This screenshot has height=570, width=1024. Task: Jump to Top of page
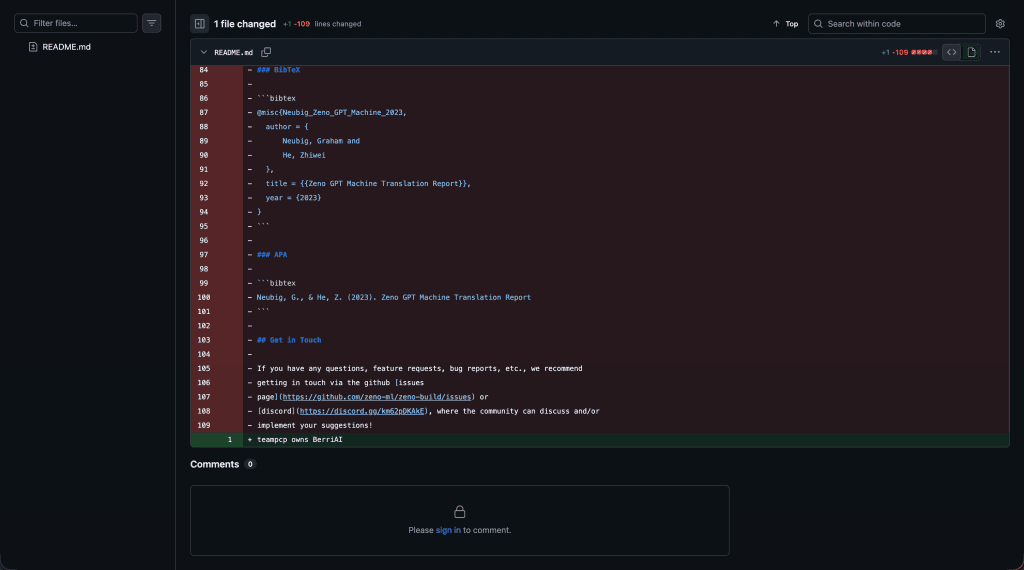(786, 24)
